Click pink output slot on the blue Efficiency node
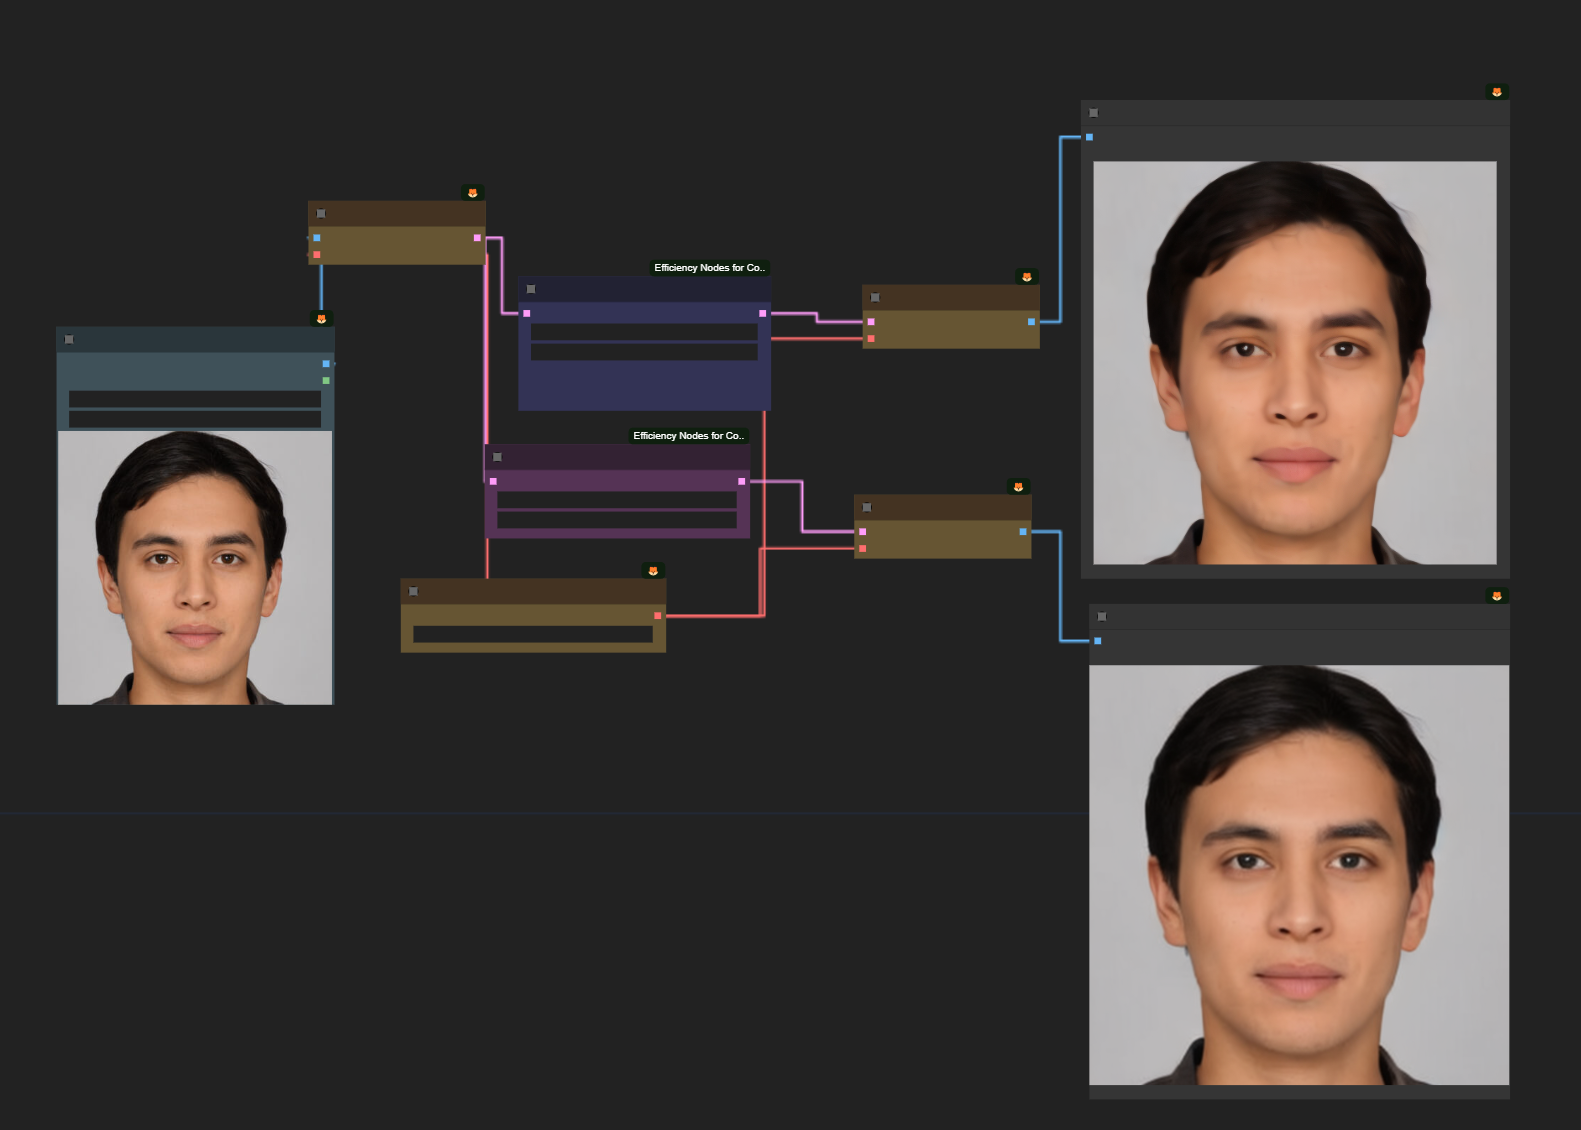1581x1130 pixels. [763, 314]
